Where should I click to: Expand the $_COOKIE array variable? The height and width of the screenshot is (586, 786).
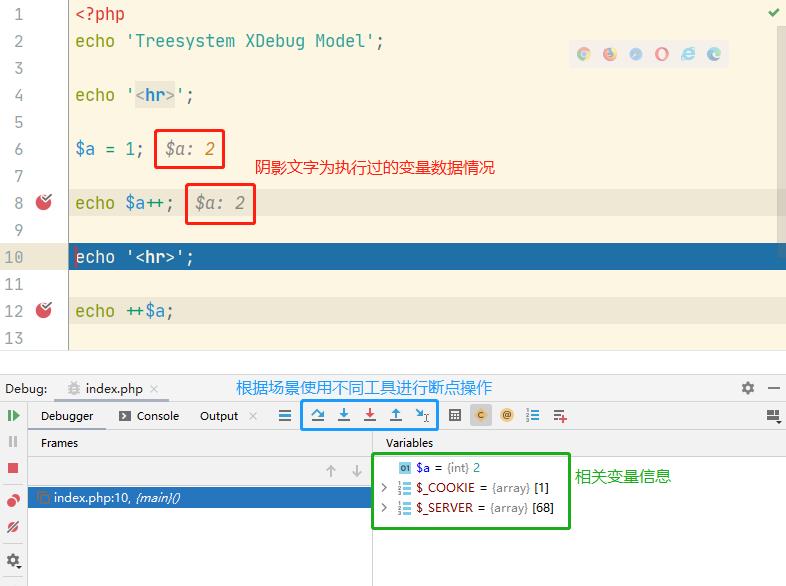click(x=384, y=487)
